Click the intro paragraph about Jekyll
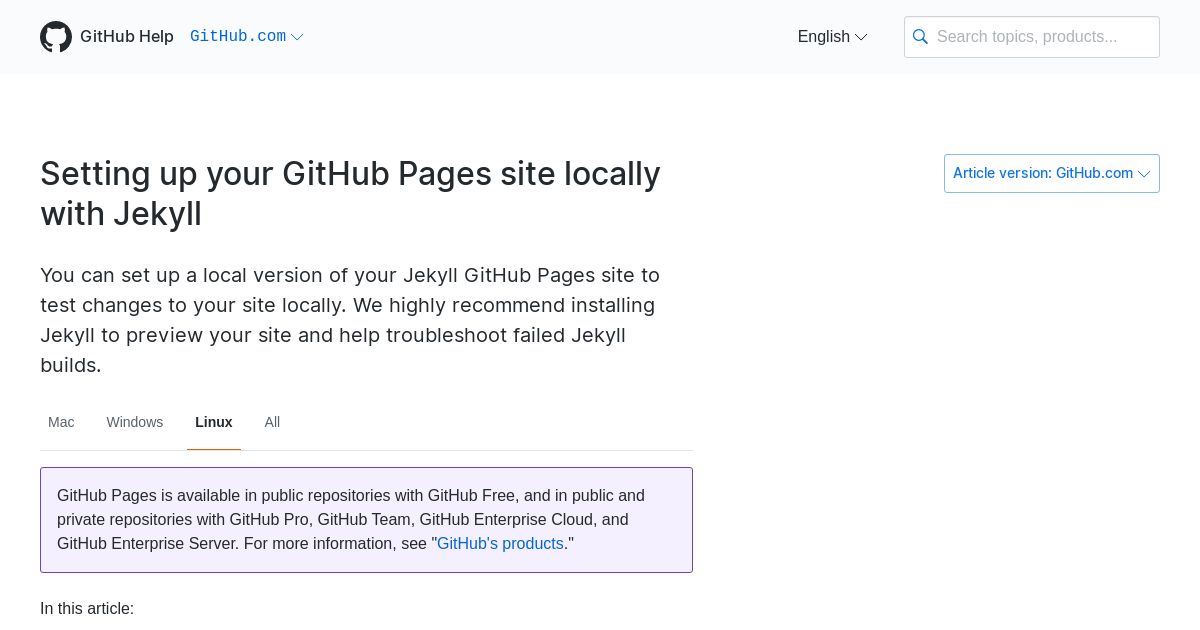Screen dimensions: 1200x630 pyautogui.click(x=350, y=320)
